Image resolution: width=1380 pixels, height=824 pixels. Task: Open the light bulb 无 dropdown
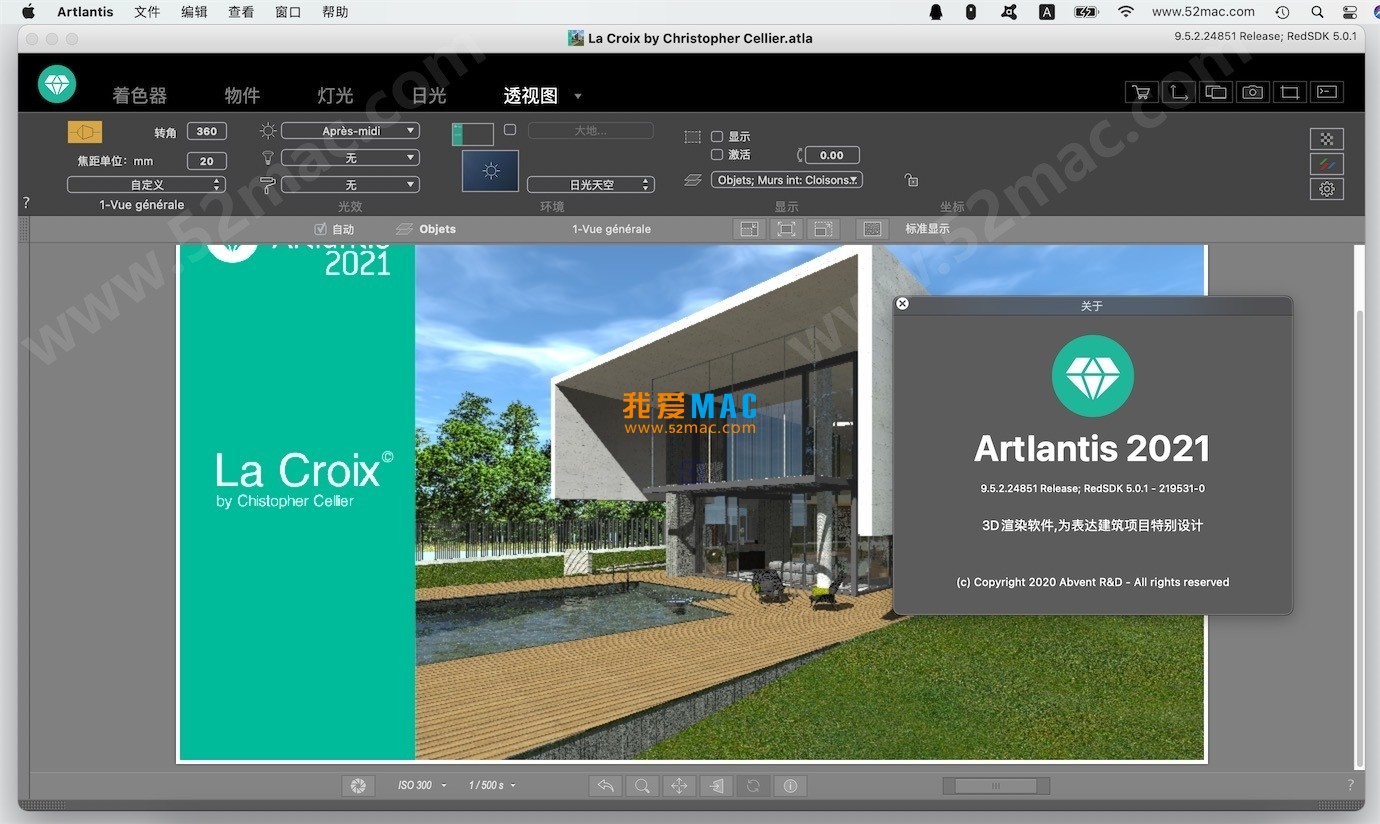350,158
